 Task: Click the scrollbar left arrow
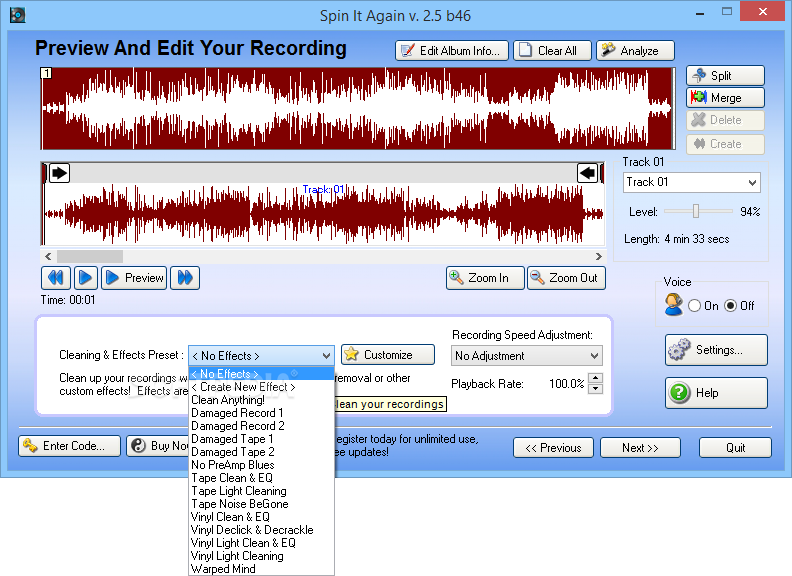tap(48, 256)
